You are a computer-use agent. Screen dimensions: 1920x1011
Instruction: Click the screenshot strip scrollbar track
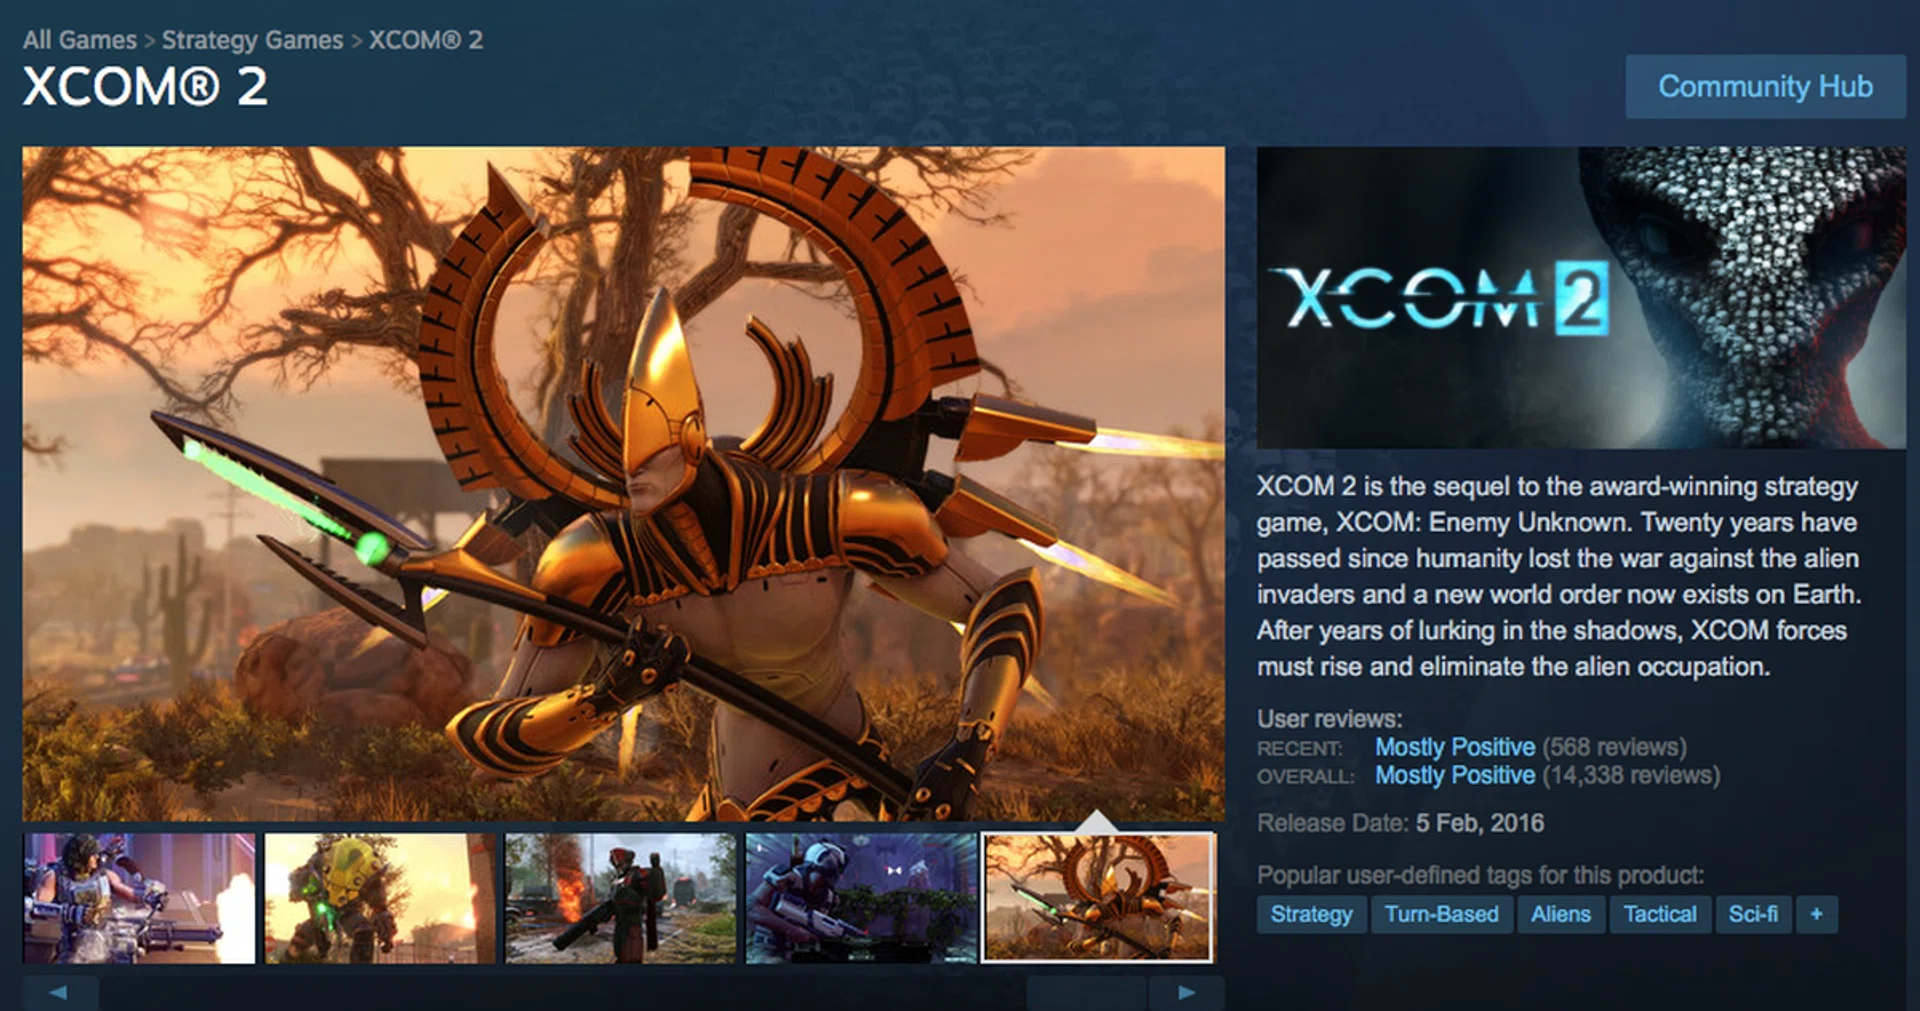tap(623, 993)
